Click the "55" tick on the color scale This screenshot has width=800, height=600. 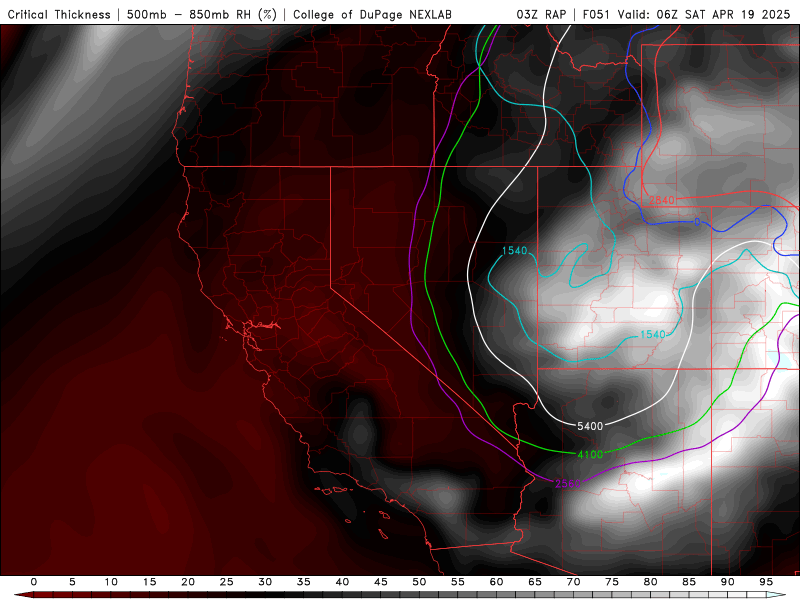tap(458, 582)
